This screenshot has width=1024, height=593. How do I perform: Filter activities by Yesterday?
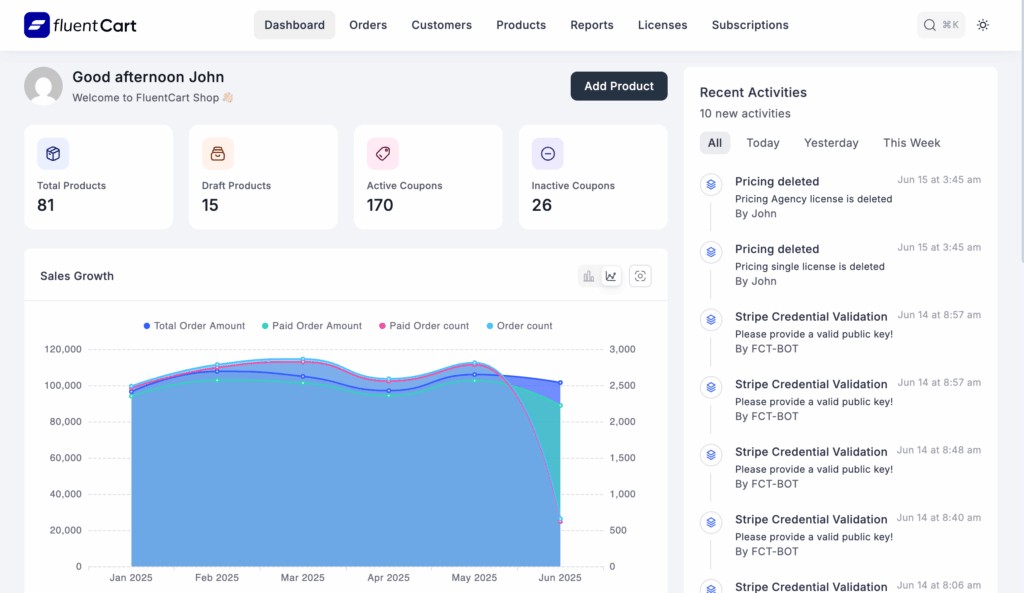coord(830,142)
